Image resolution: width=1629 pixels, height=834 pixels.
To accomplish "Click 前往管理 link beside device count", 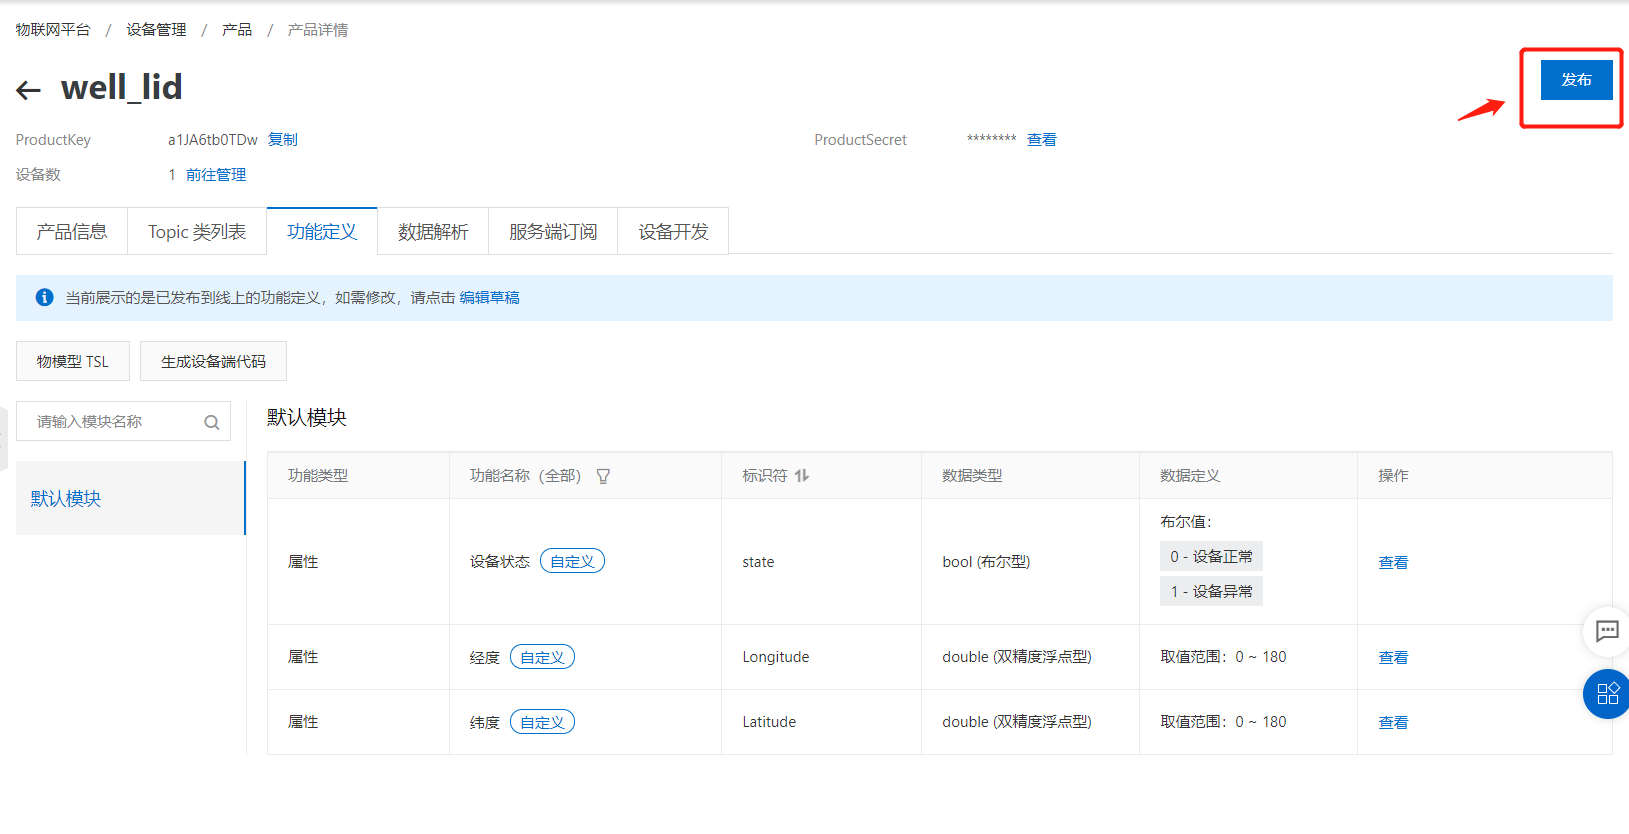I will pos(216,175).
